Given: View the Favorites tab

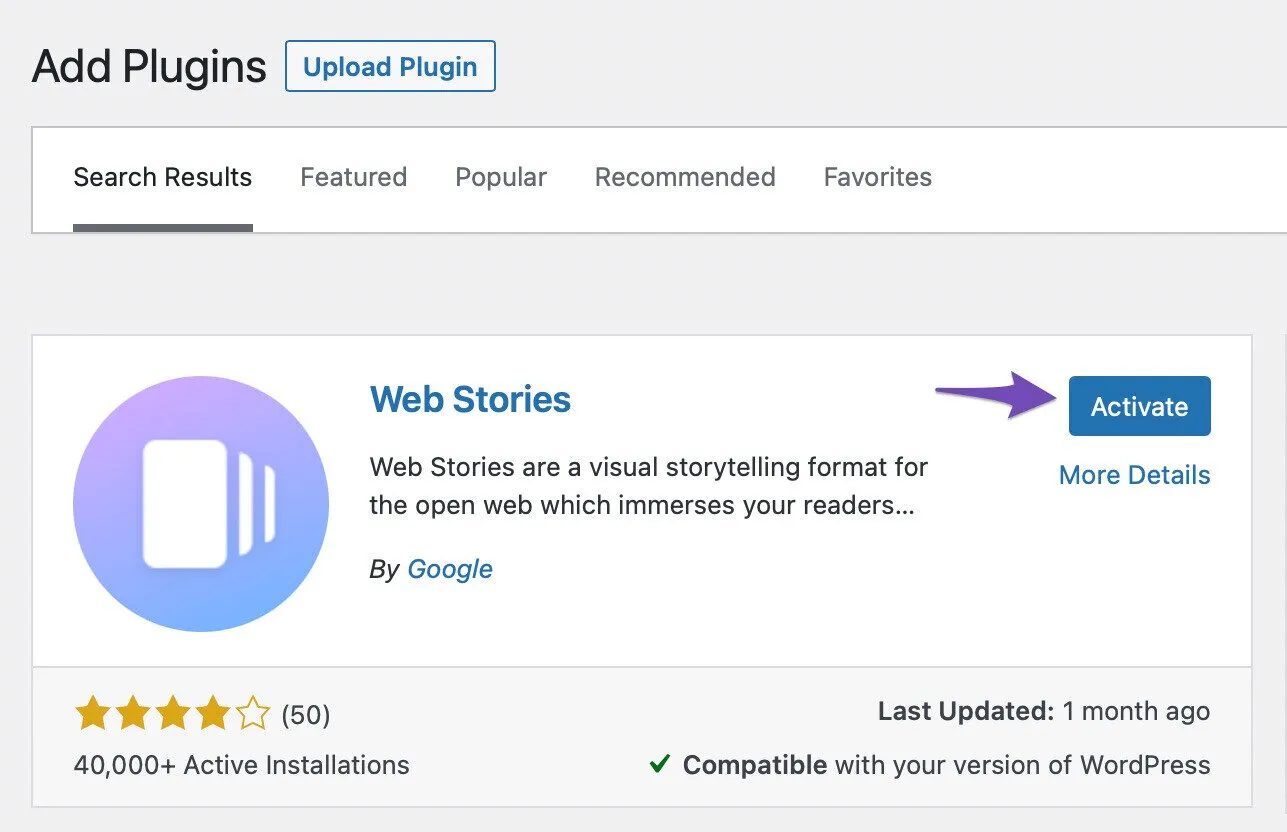Looking at the screenshot, I should click(877, 177).
